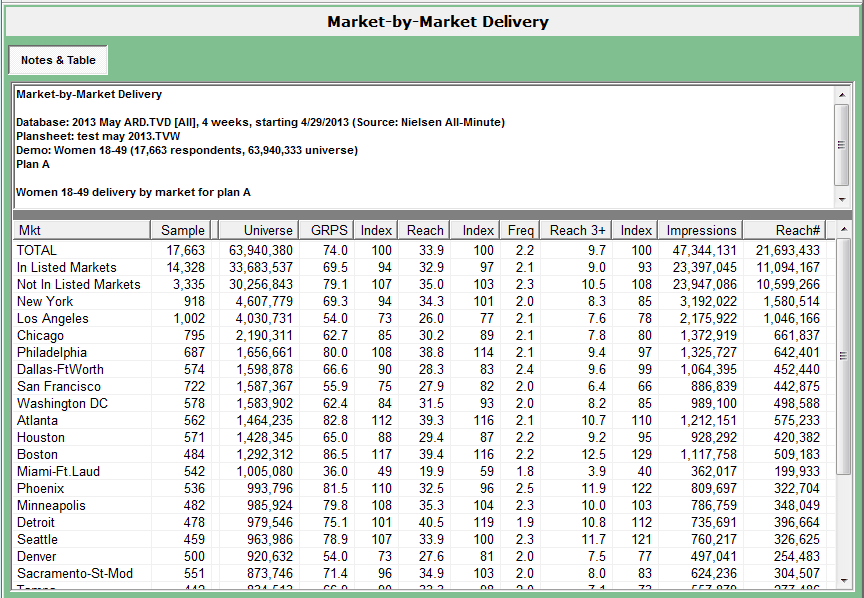Open the Notes & Table tab
864x598 pixels.
58,60
